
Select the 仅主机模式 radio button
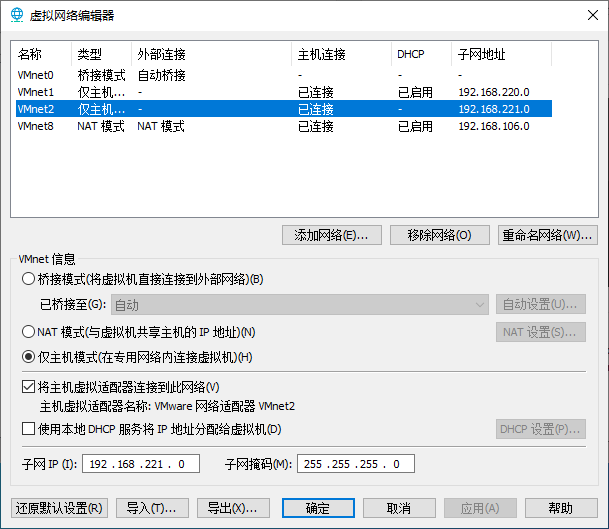click(28, 357)
